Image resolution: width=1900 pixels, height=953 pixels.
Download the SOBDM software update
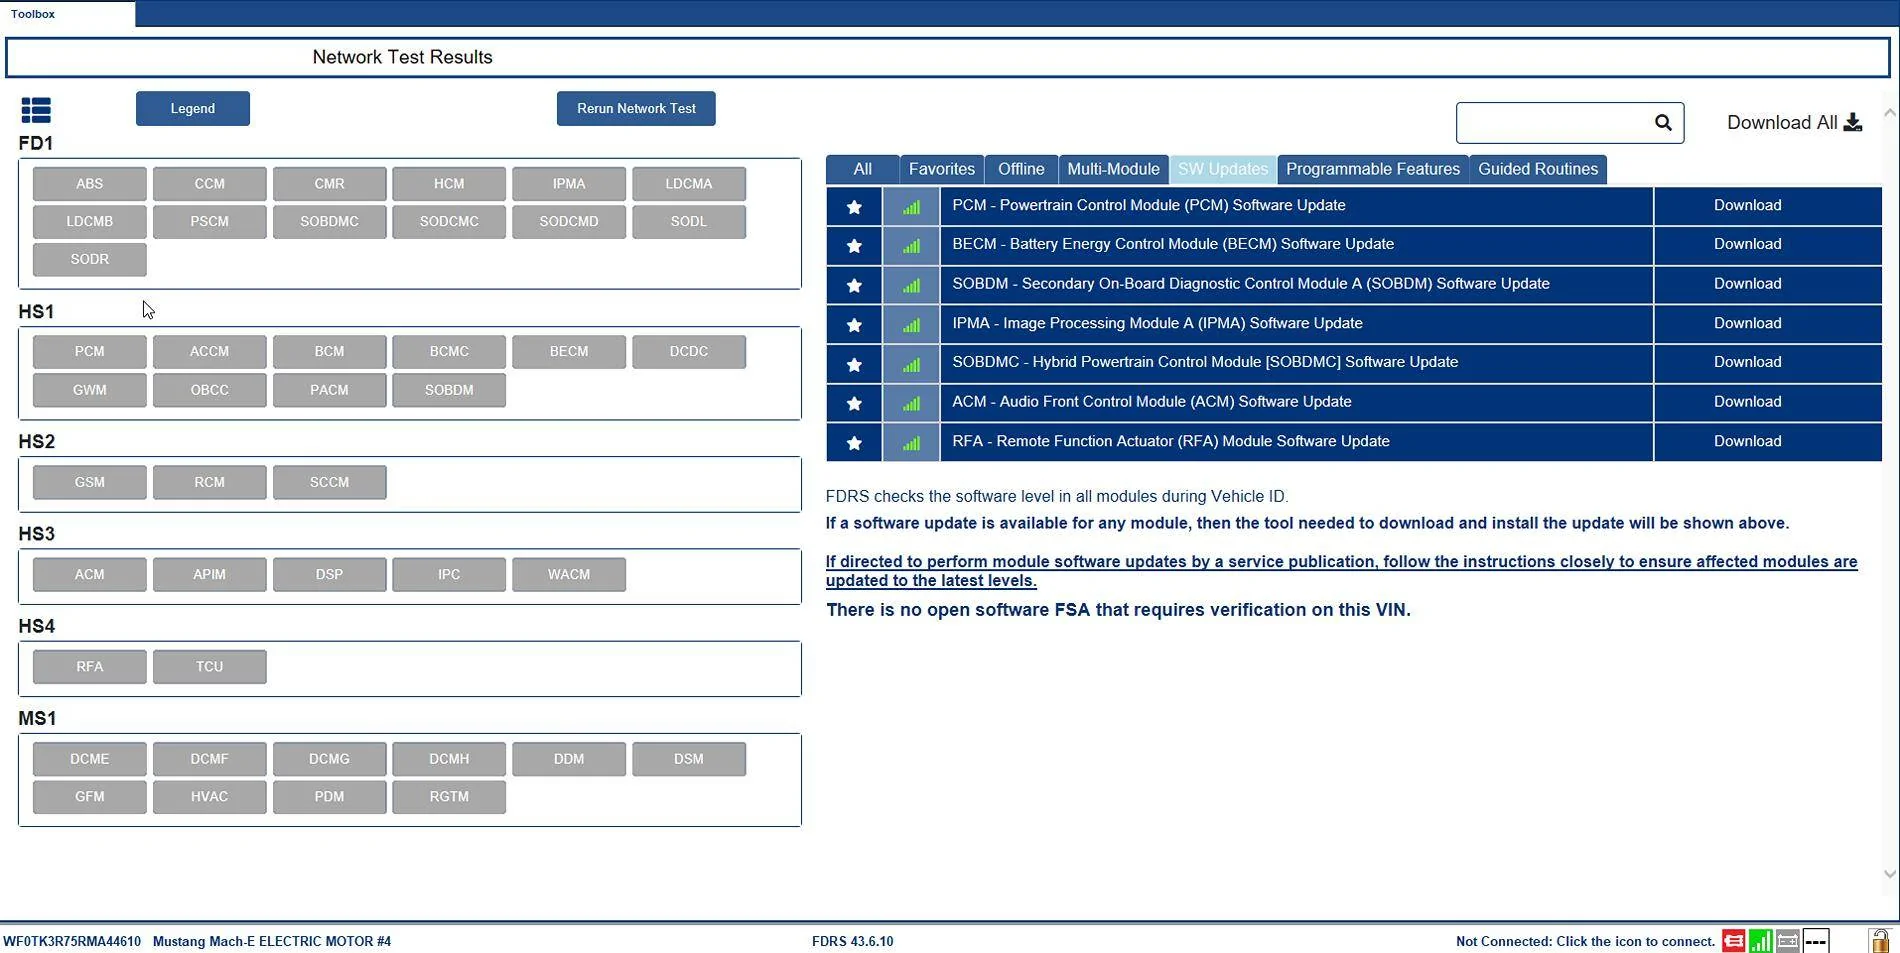[x=1747, y=284]
